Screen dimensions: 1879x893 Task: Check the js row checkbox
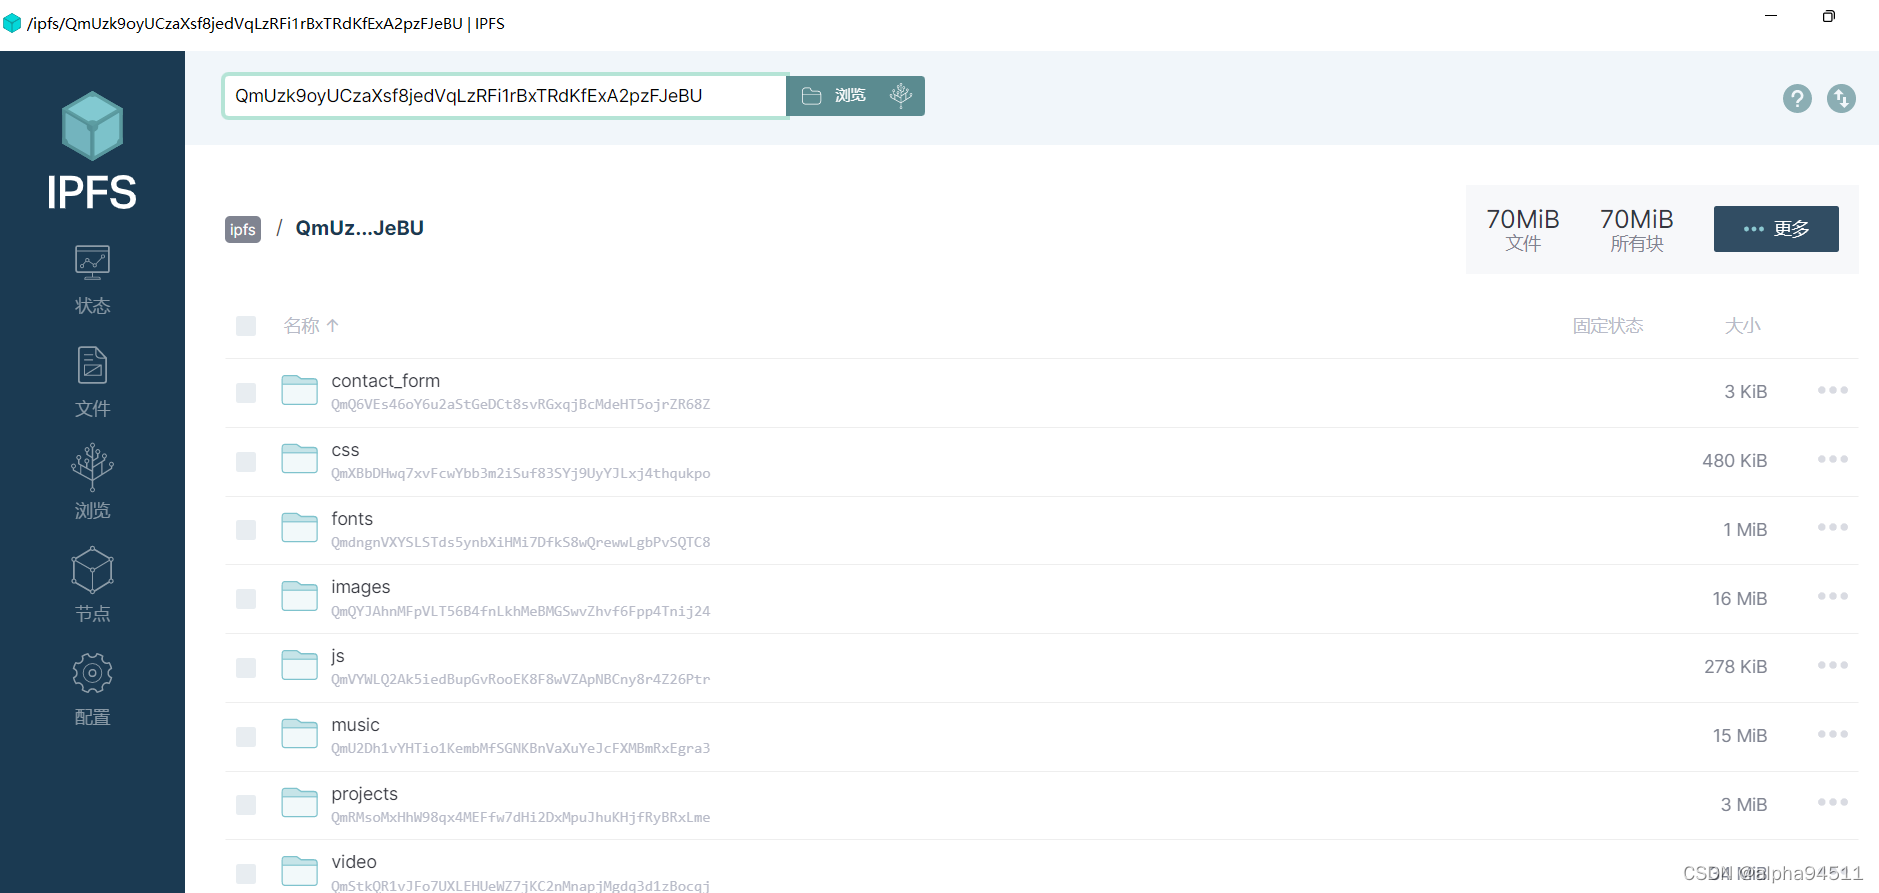[246, 668]
